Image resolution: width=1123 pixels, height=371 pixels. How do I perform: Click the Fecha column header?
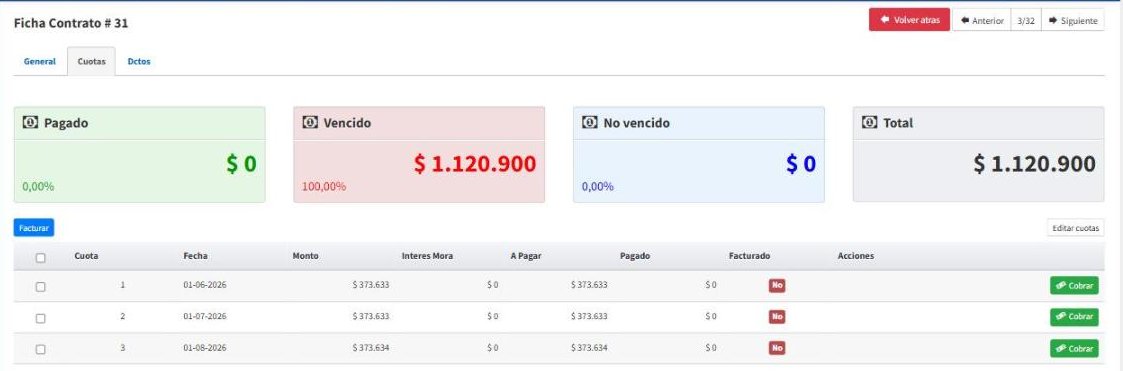[196, 256]
